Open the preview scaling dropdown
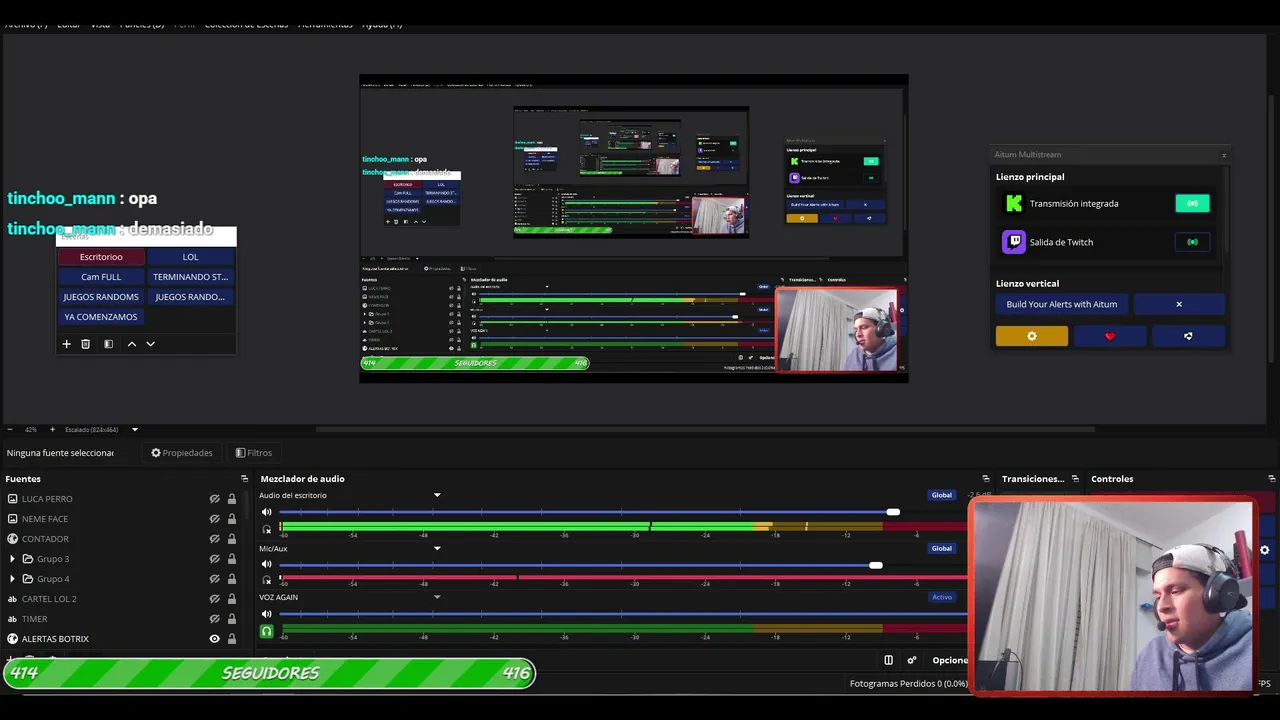 135,430
